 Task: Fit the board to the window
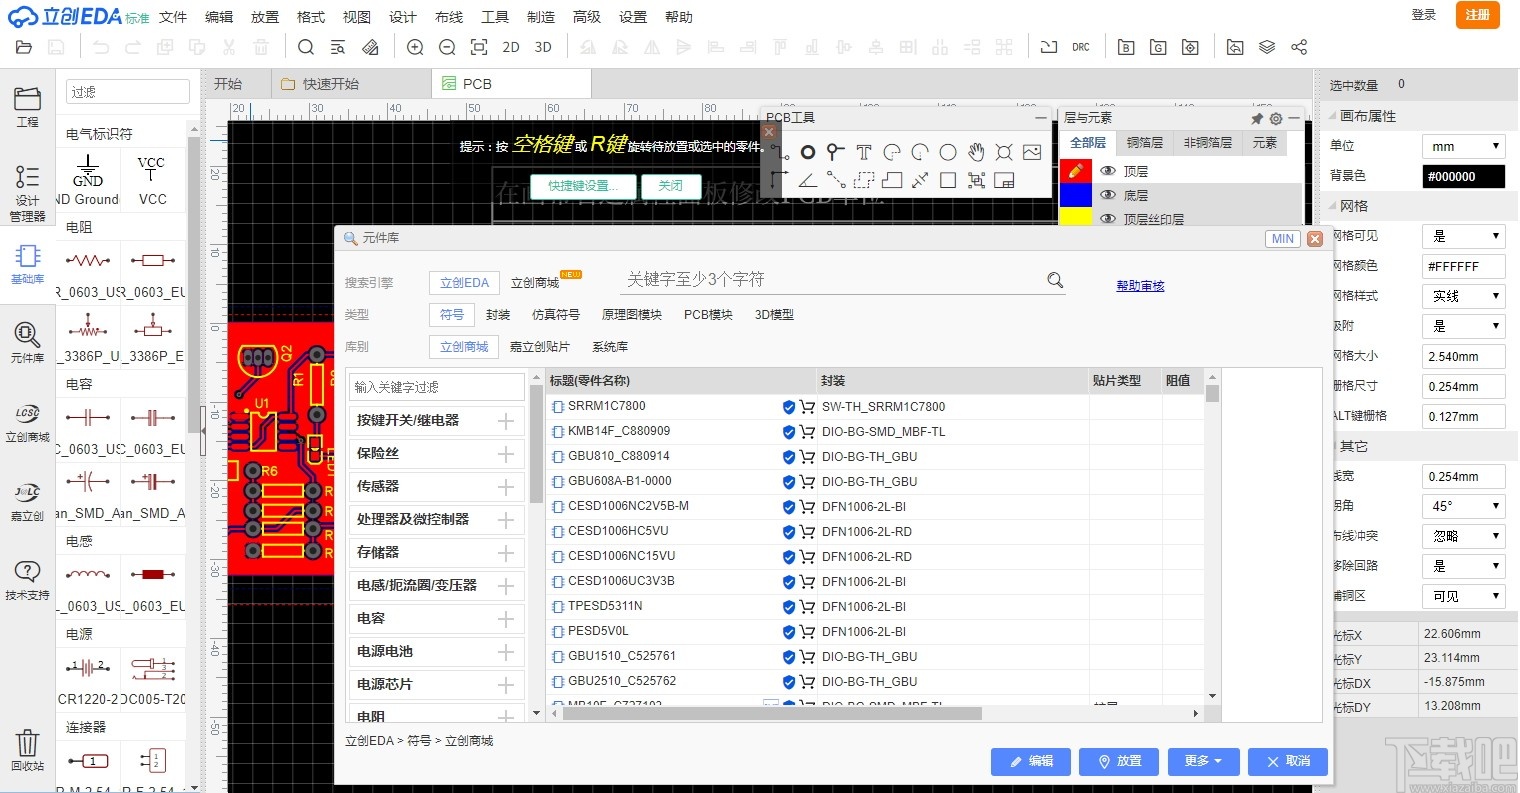pos(479,47)
